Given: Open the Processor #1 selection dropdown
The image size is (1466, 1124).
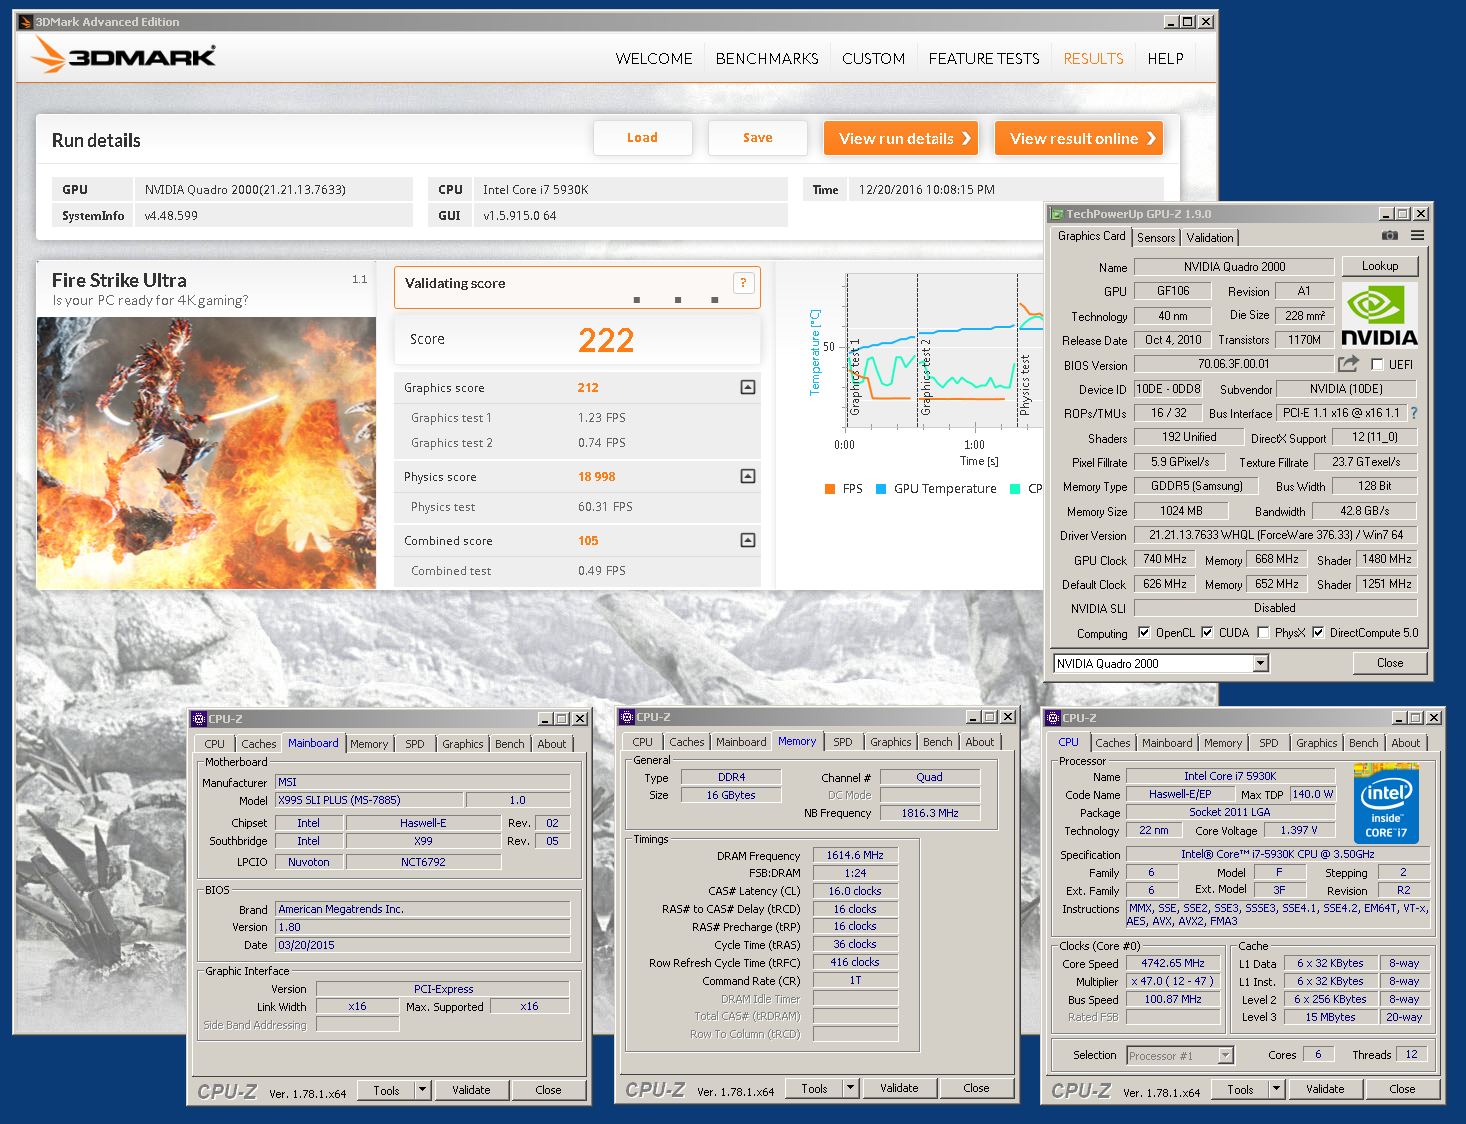Looking at the screenshot, I should coord(1226,1055).
